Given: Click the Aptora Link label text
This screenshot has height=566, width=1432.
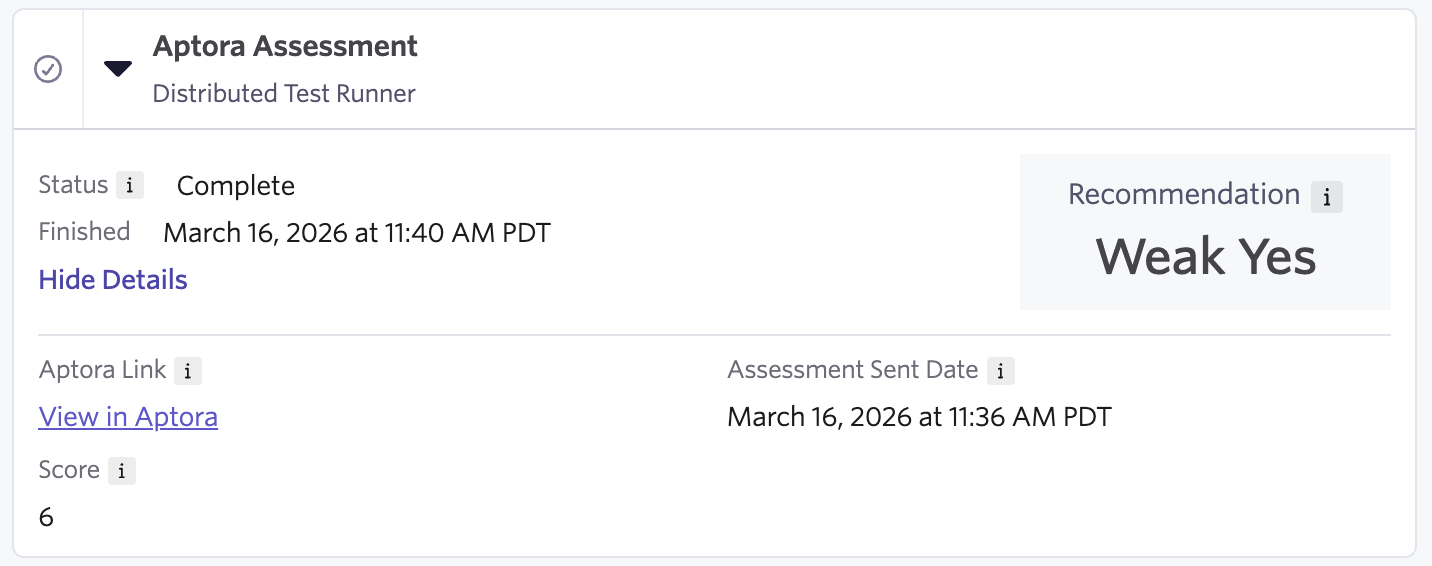Looking at the screenshot, I should click(x=102, y=370).
